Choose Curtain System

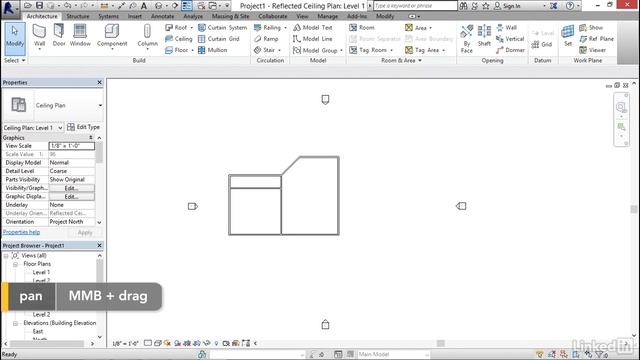[x=222, y=27]
